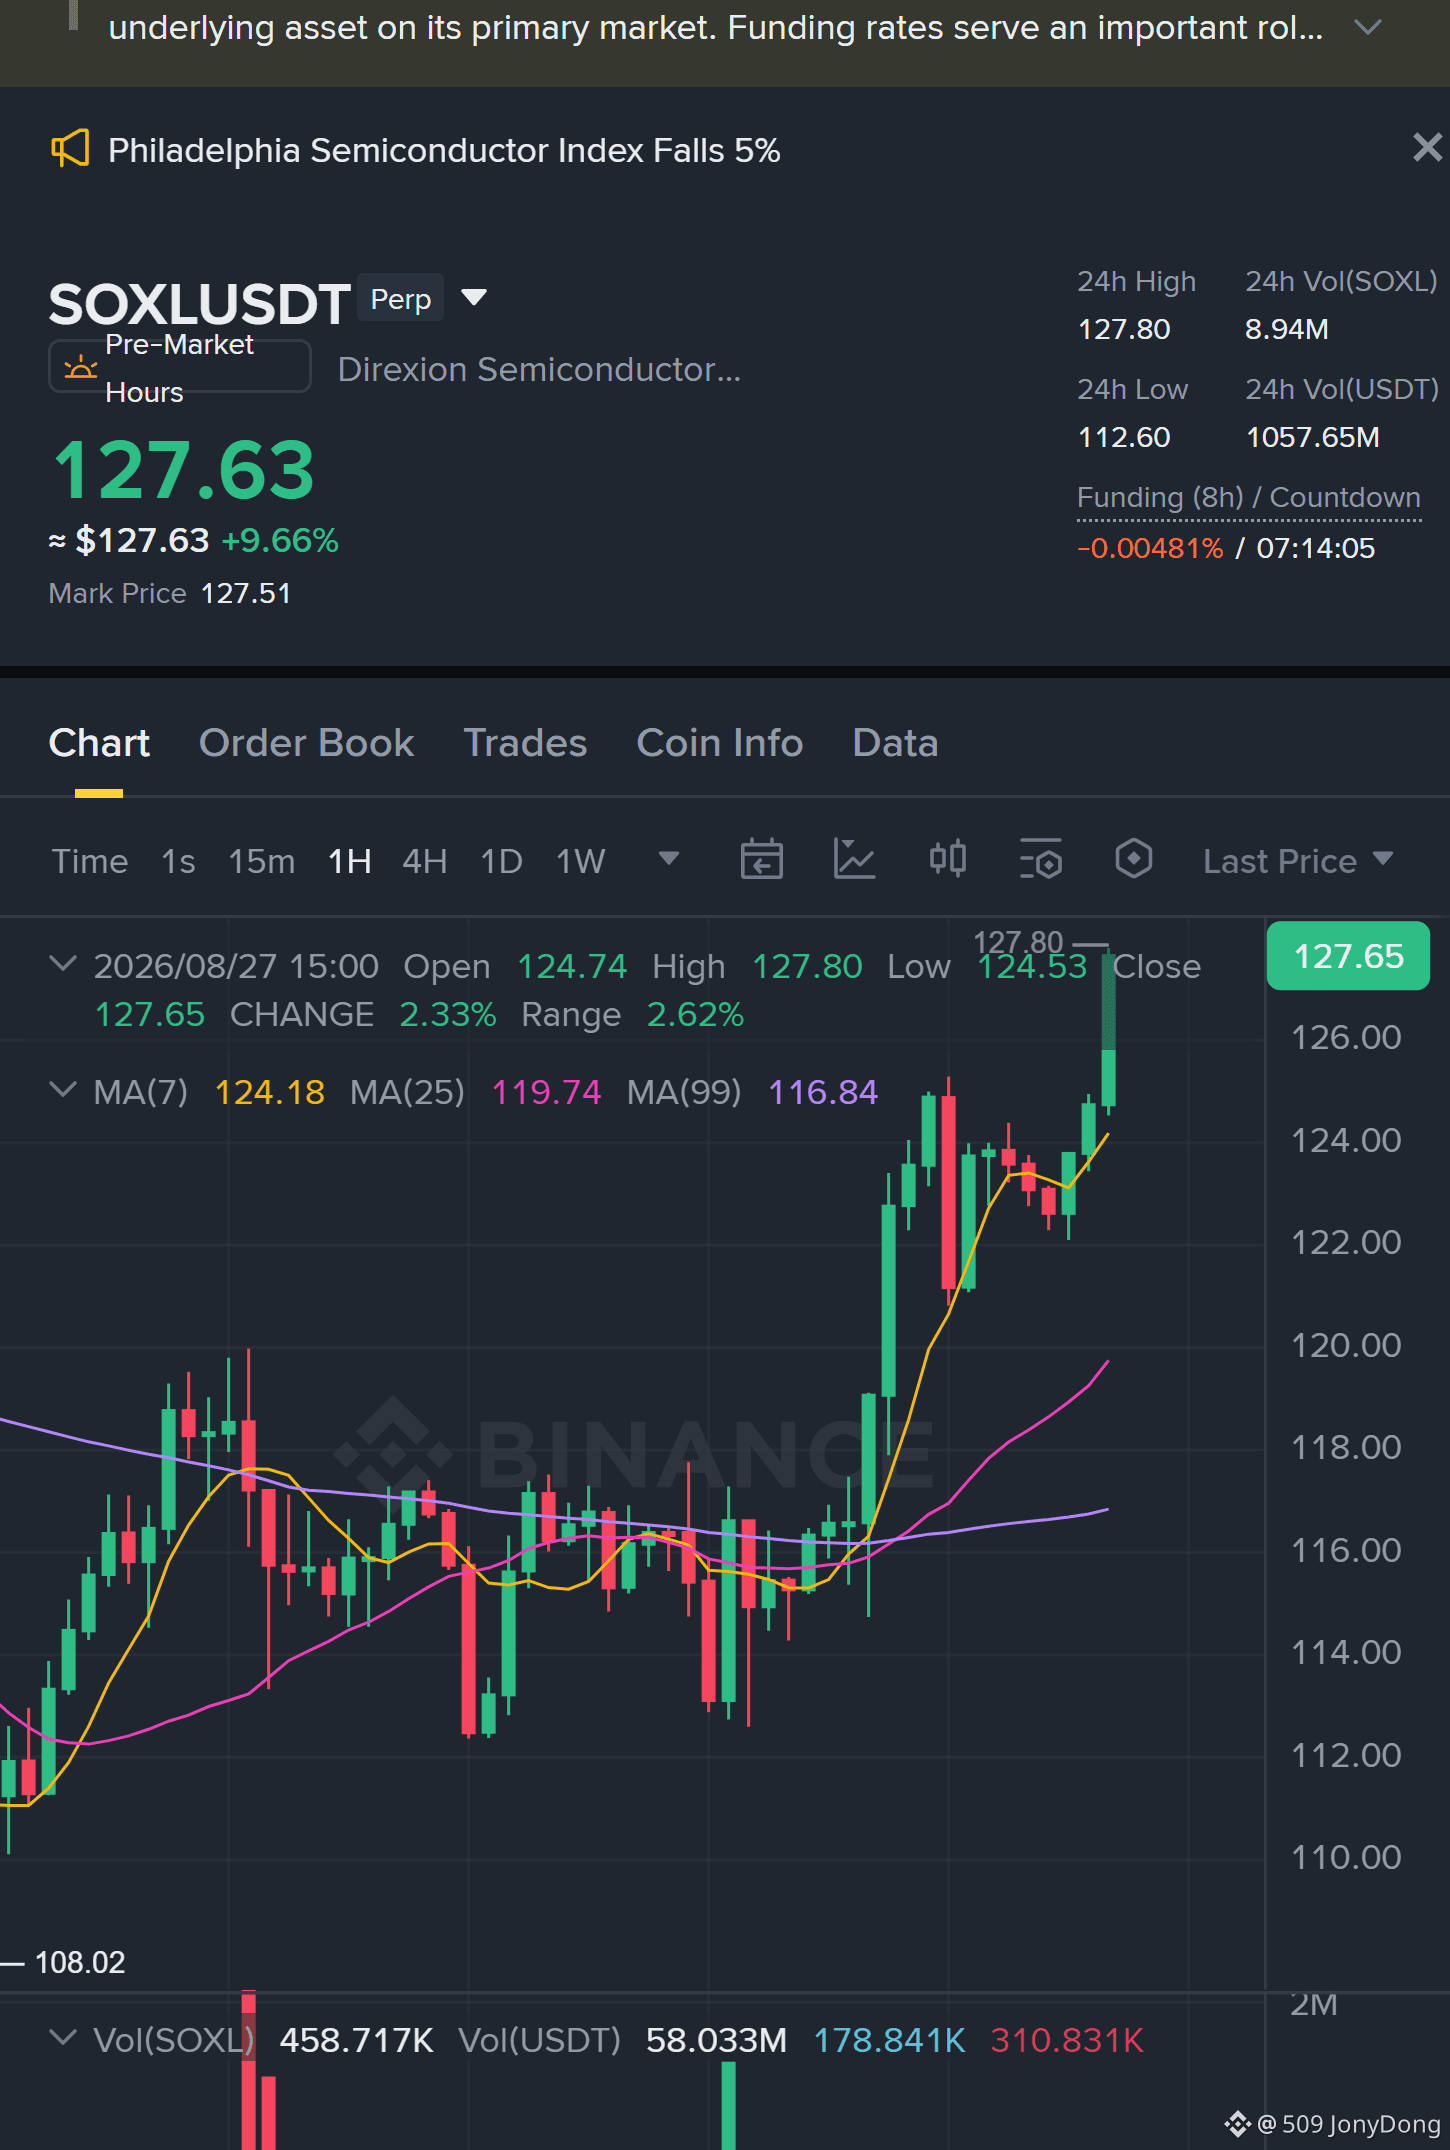This screenshot has width=1450, height=2150.
Task: Open the Last Price type dropdown
Action: pyautogui.click(x=1297, y=861)
